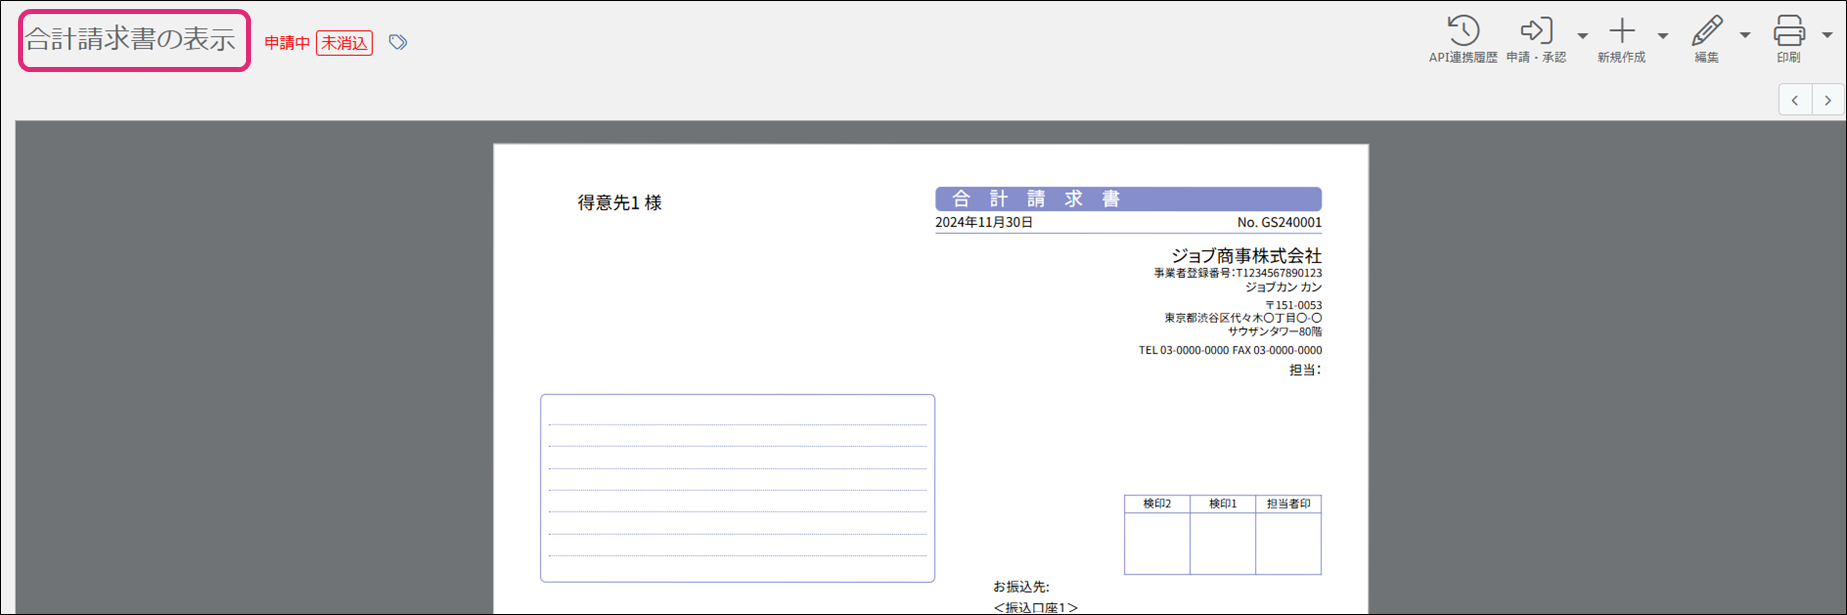Click the 申請・承認 arrow icon
The image size is (1847, 615).
(x=1536, y=31)
